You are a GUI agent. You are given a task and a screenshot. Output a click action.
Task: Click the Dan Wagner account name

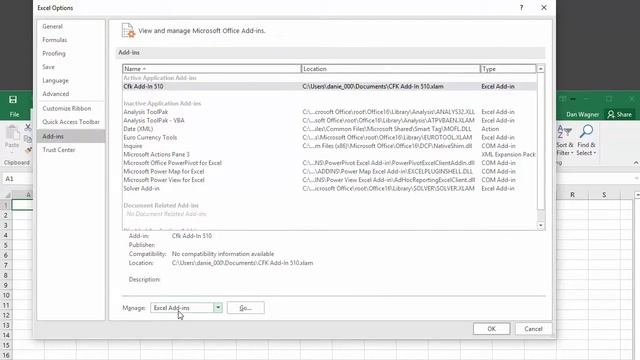coord(582,115)
